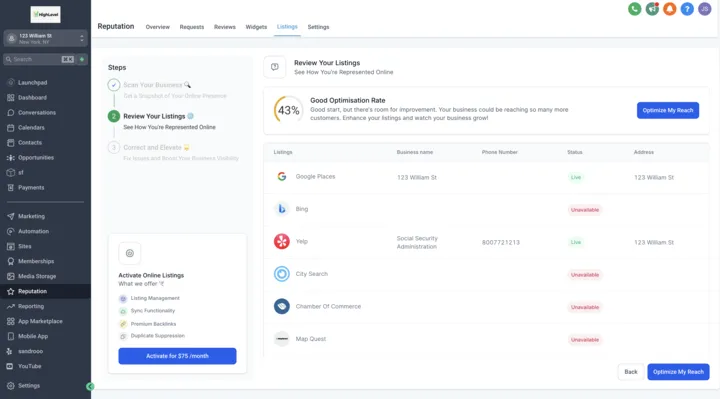Click the Back button
Viewport: 720px width, 399px height.
pyautogui.click(x=630, y=372)
